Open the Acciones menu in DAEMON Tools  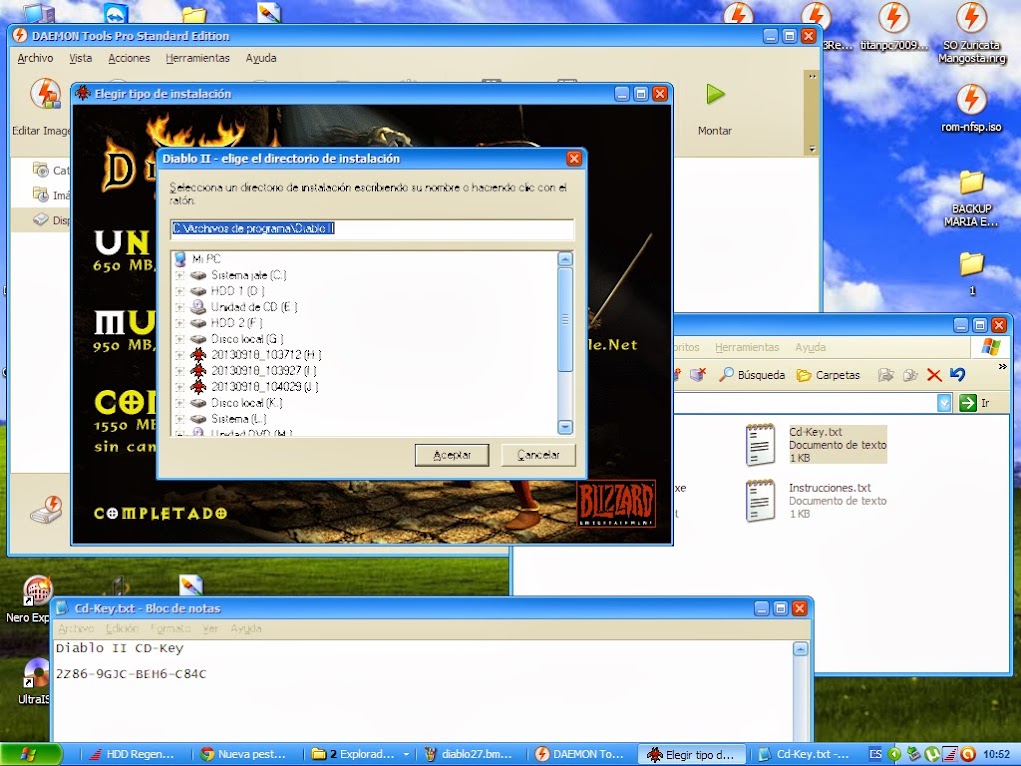click(x=129, y=58)
